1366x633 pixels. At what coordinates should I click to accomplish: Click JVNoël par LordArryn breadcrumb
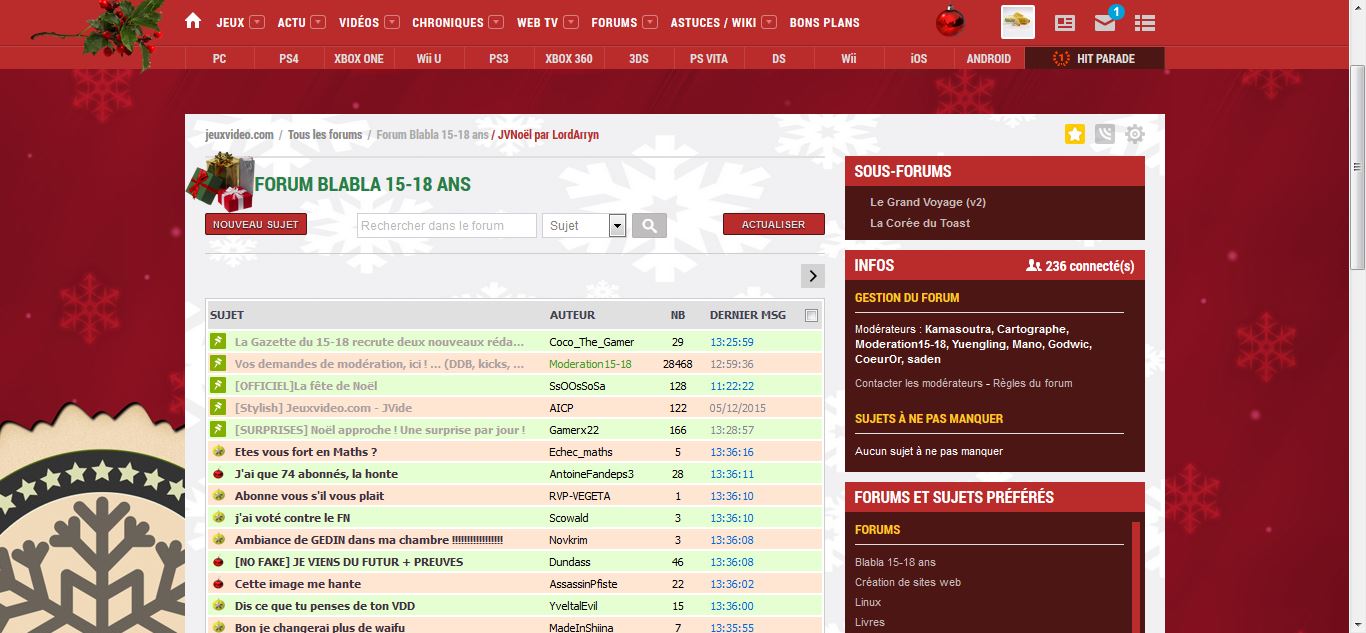(548, 134)
